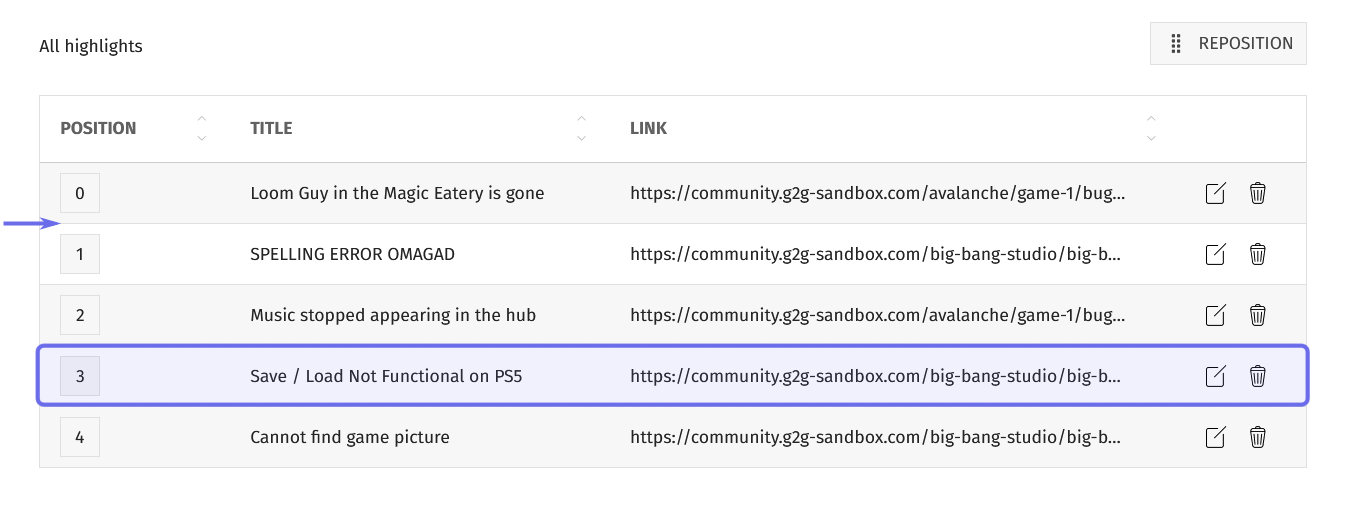Sort the table by Position
The width and height of the screenshot is (1346, 506).
point(202,128)
